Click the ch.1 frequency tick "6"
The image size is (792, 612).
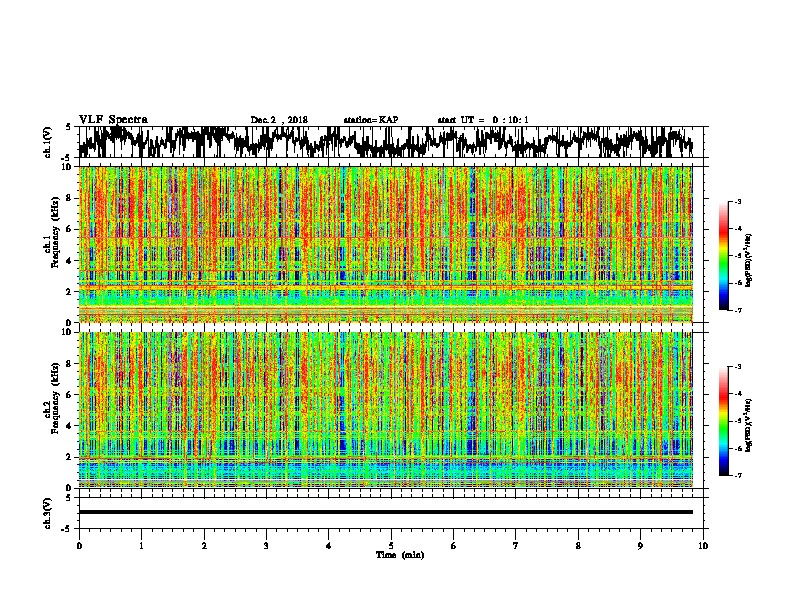[69, 230]
